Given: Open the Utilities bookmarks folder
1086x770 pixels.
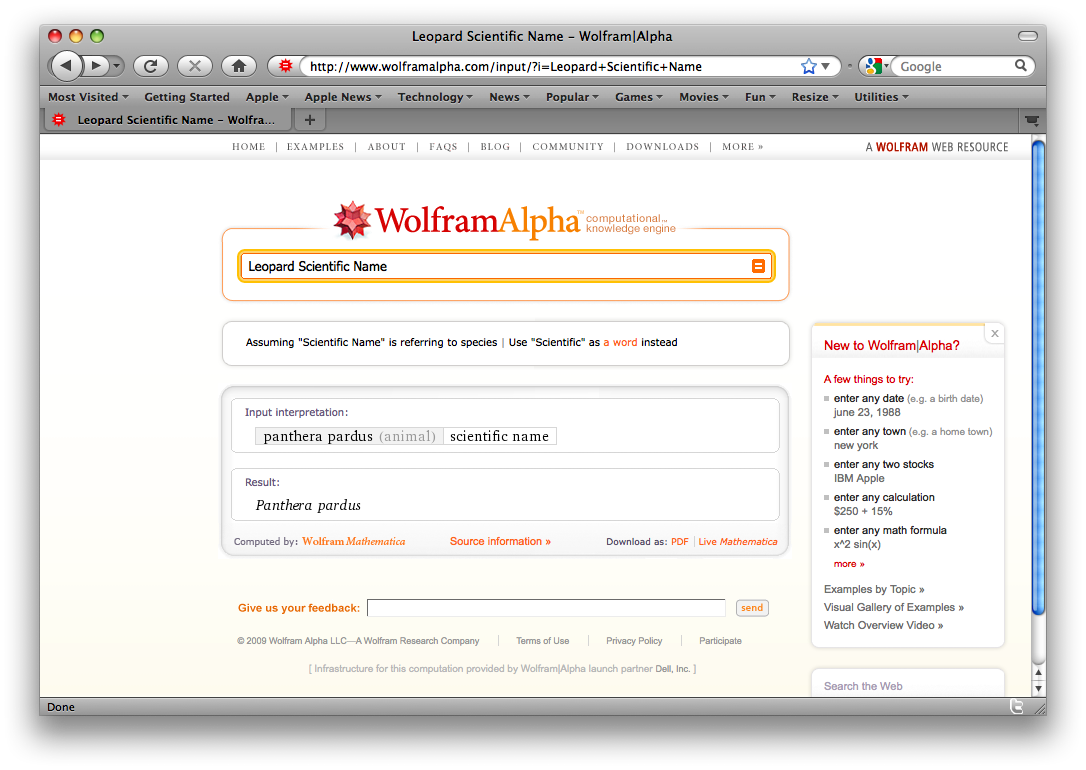Looking at the screenshot, I should click(x=881, y=97).
